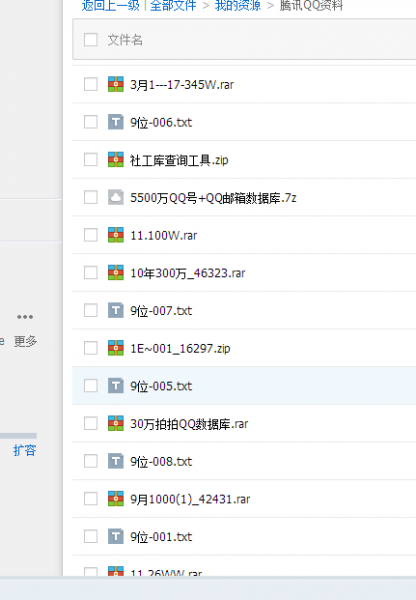Viewport: 416px width, 600px height.
Task: Open 我的资源 breadcrumb folder
Action: tap(238, 5)
